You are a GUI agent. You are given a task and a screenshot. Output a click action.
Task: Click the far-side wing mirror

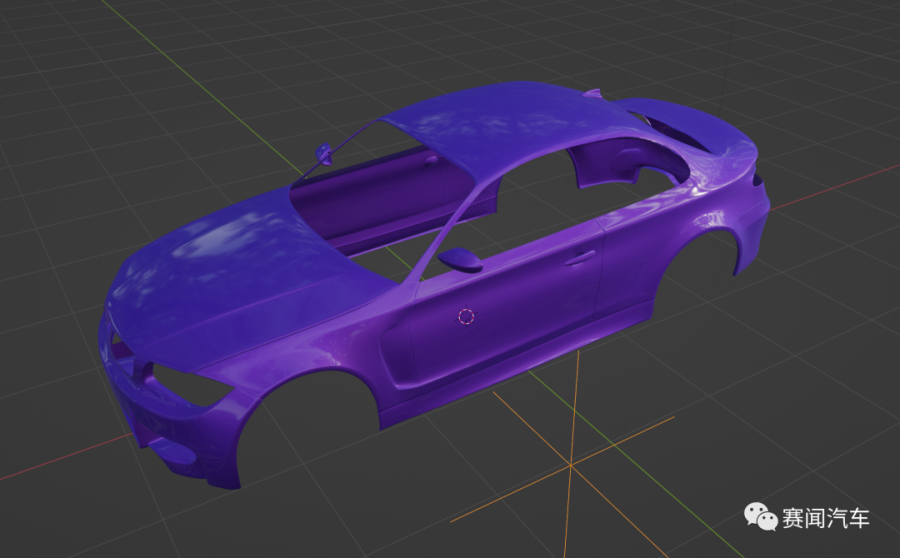pyautogui.click(x=324, y=153)
